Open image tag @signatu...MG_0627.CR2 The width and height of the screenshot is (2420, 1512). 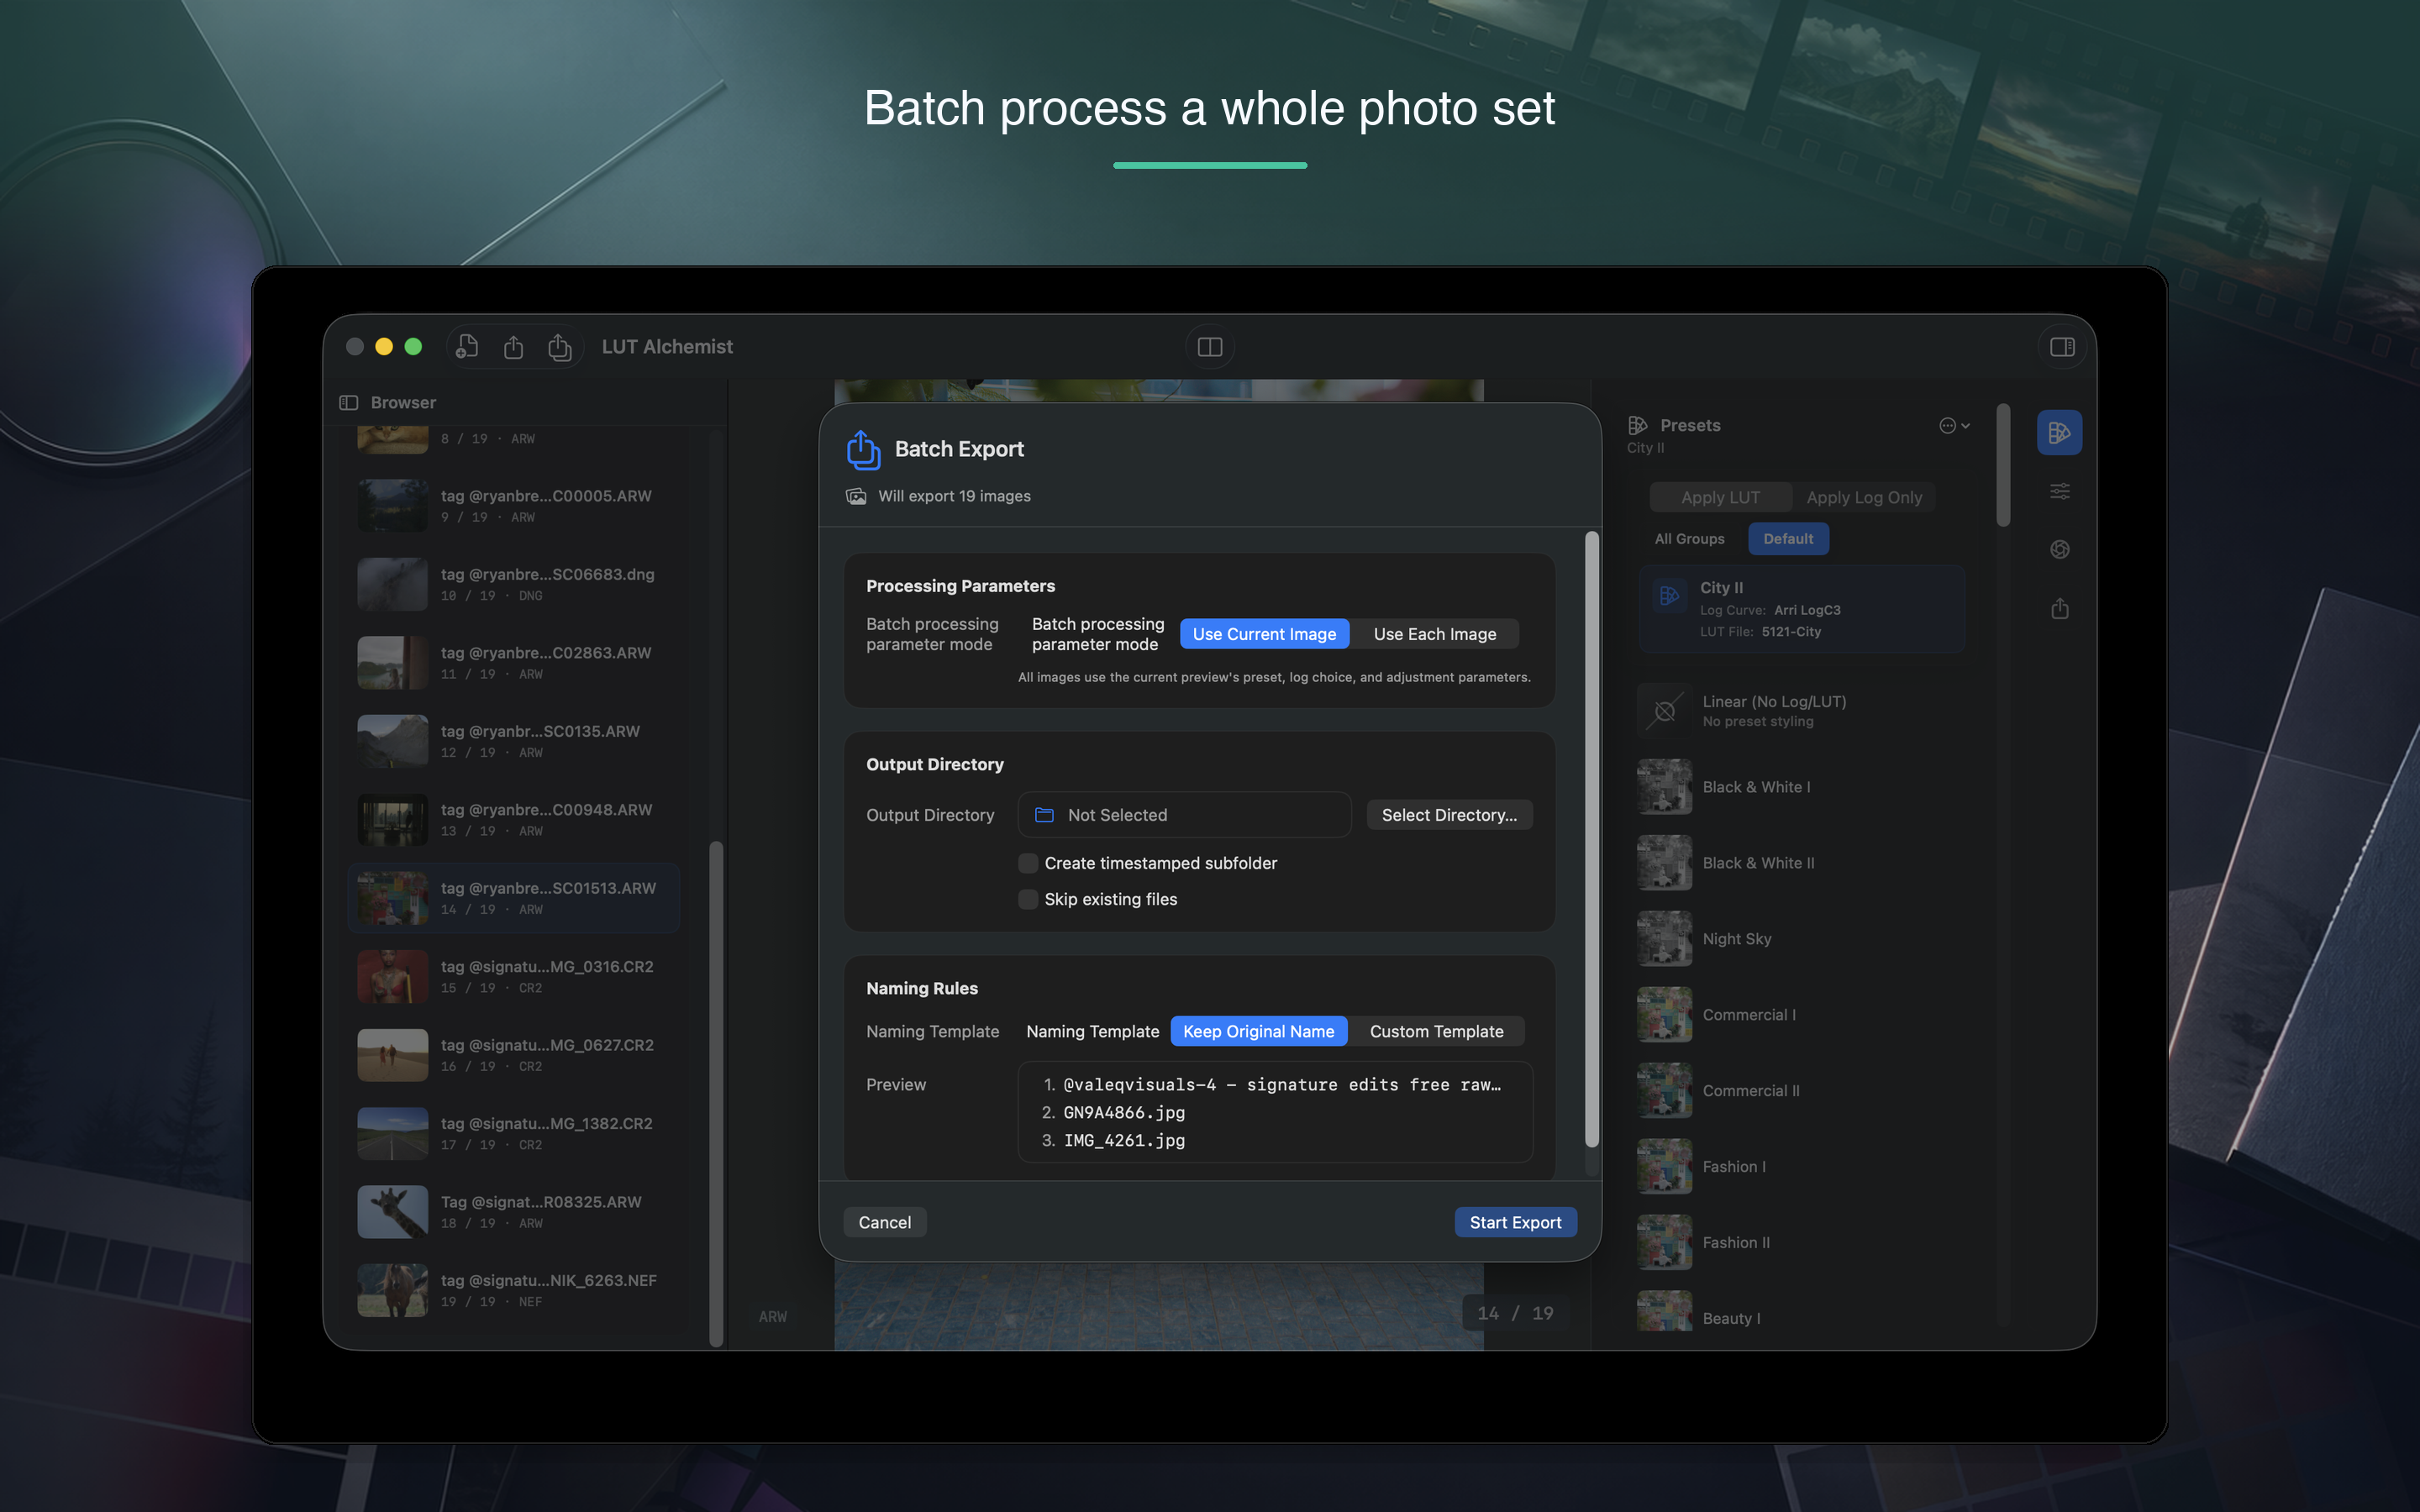(x=513, y=1055)
